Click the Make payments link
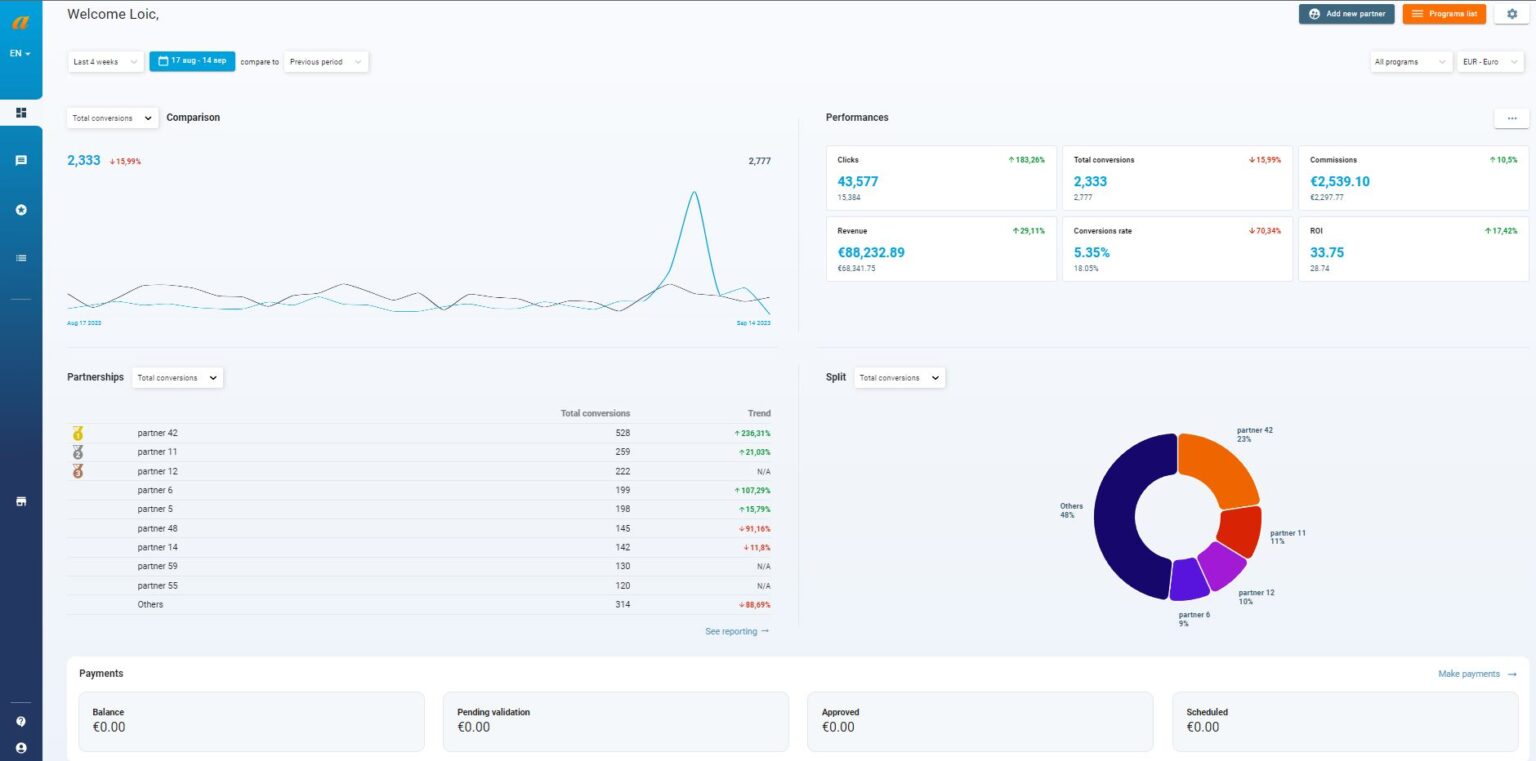 pyautogui.click(x=1468, y=673)
